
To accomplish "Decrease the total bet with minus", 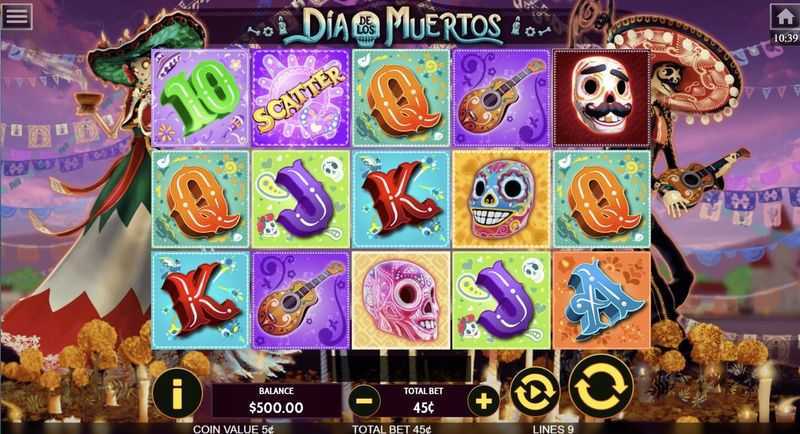I will tap(364, 401).
